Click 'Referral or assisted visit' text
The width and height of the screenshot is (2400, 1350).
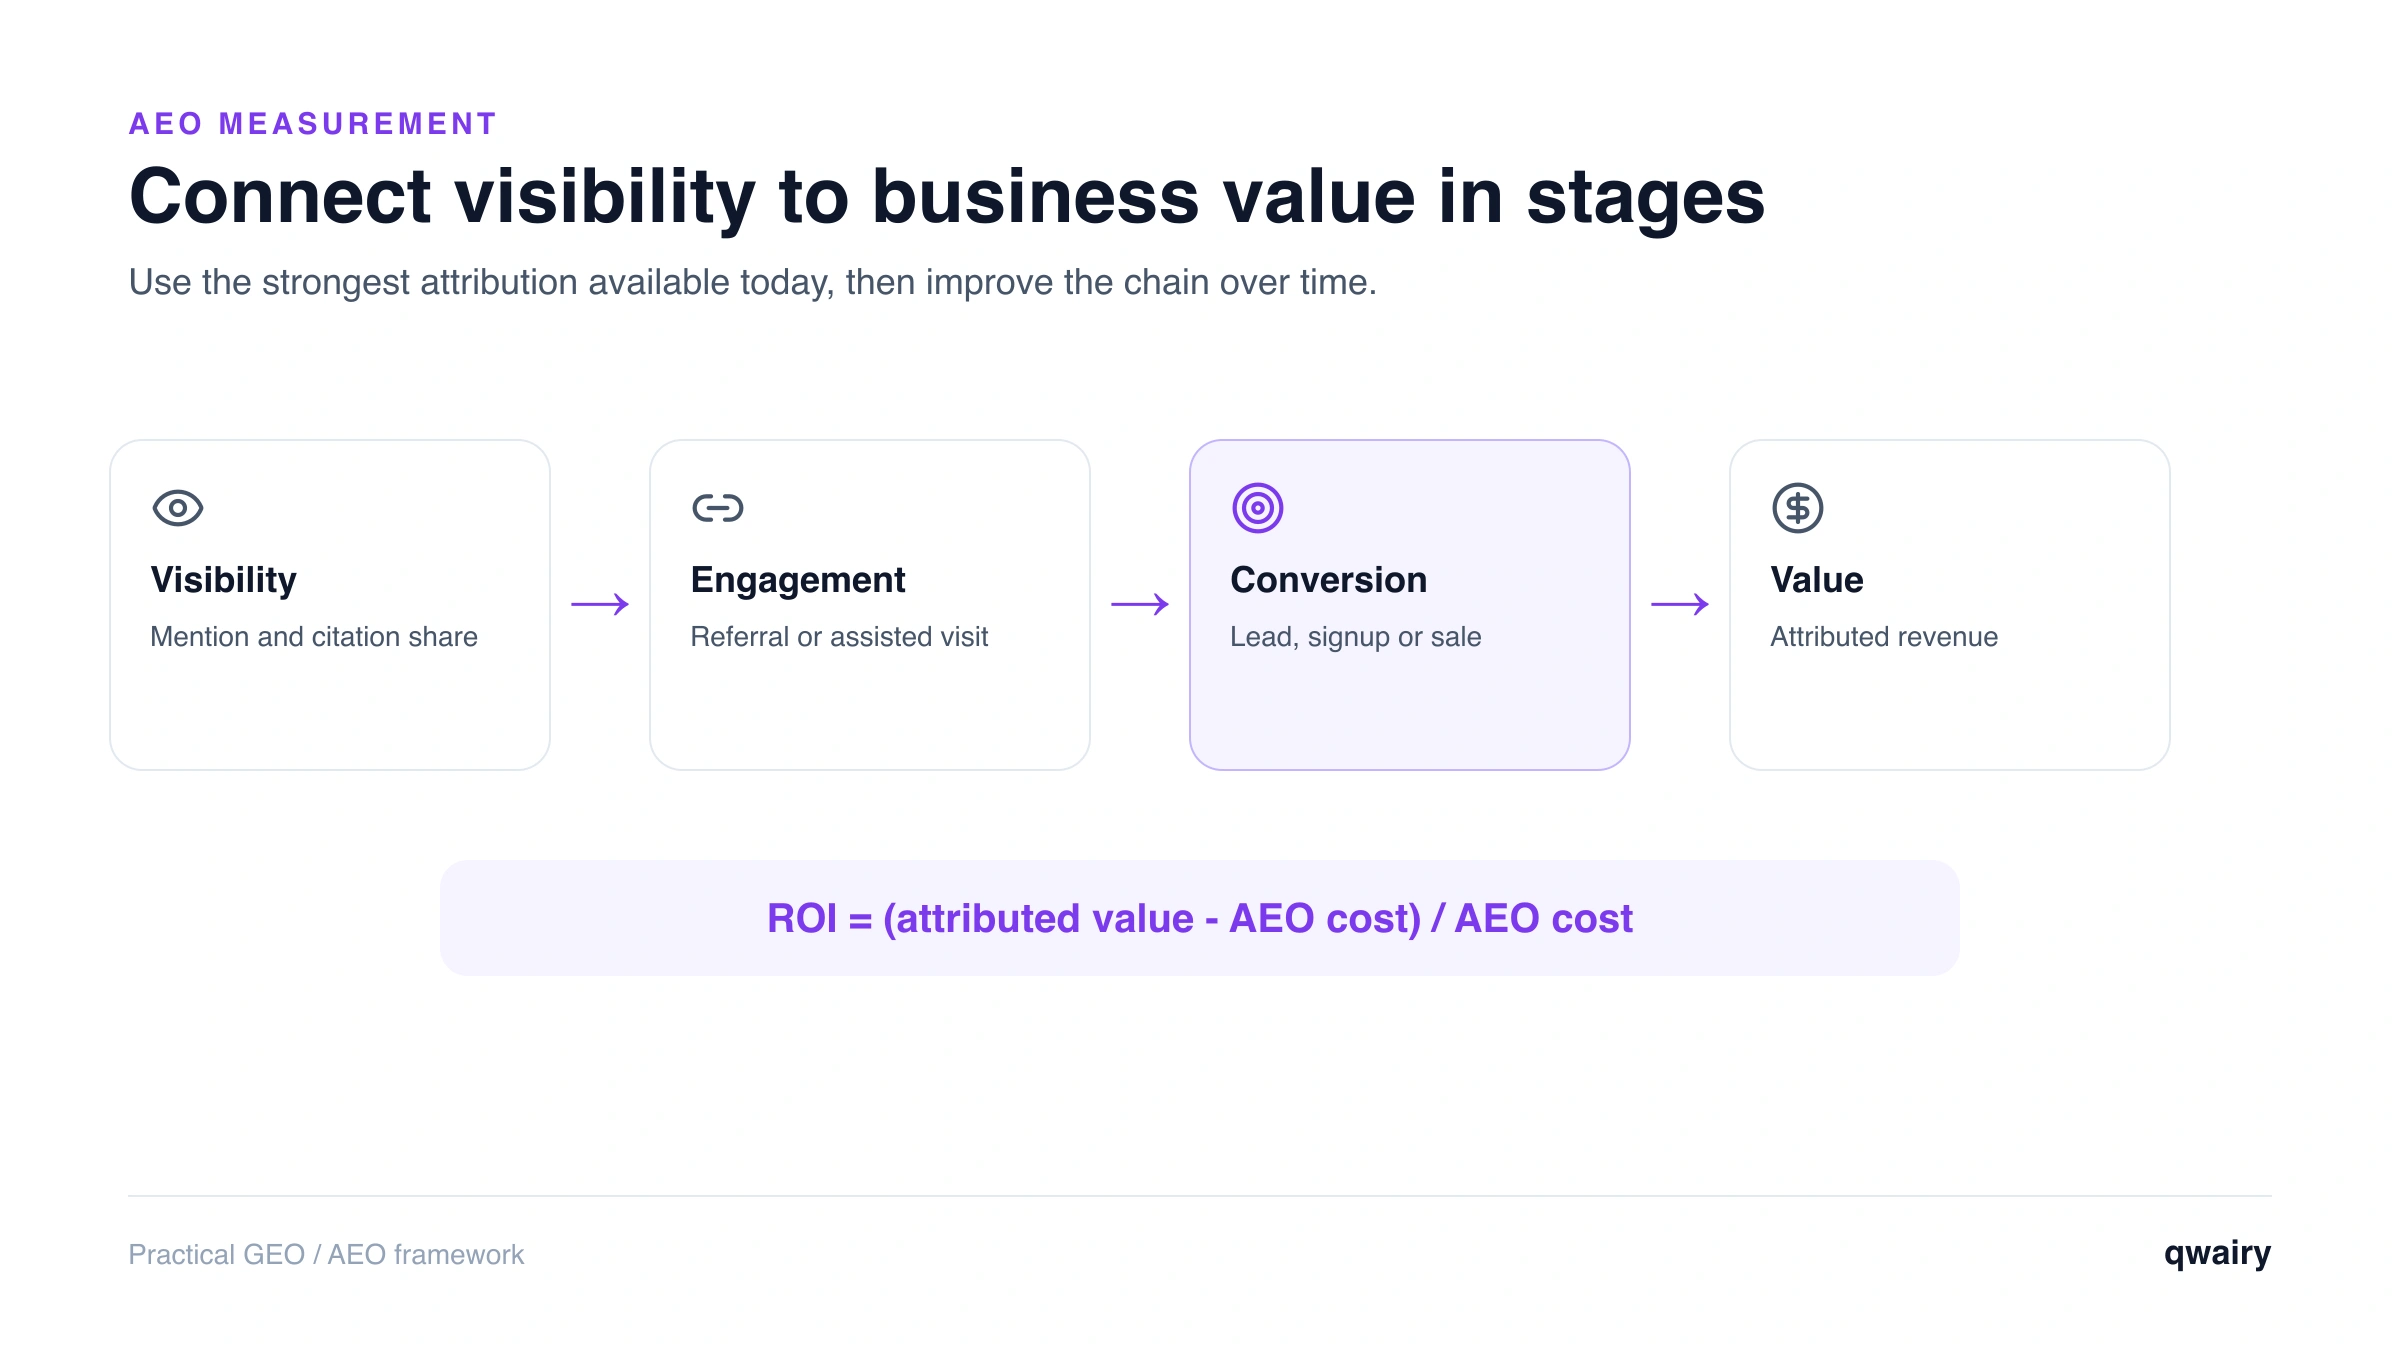tap(839, 637)
